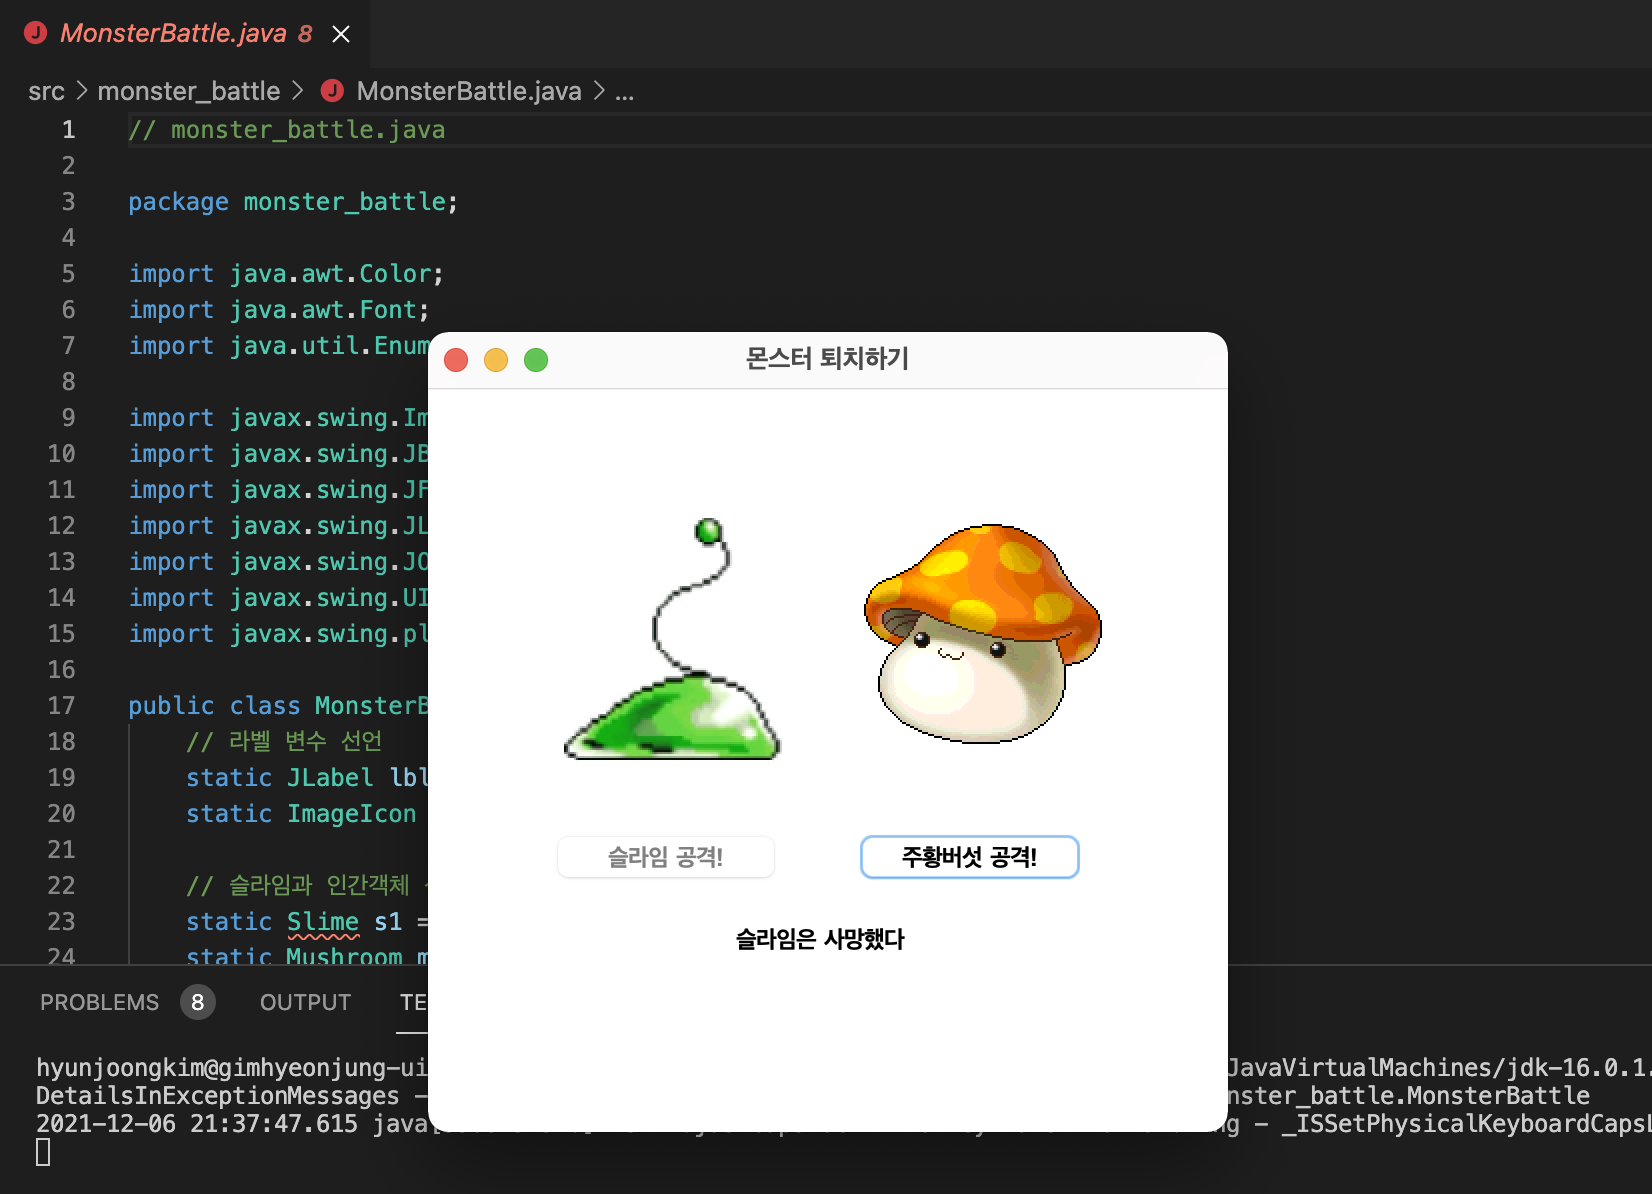Select the MonsterBattle.java editor tab
The width and height of the screenshot is (1652, 1194).
click(x=186, y=34)
